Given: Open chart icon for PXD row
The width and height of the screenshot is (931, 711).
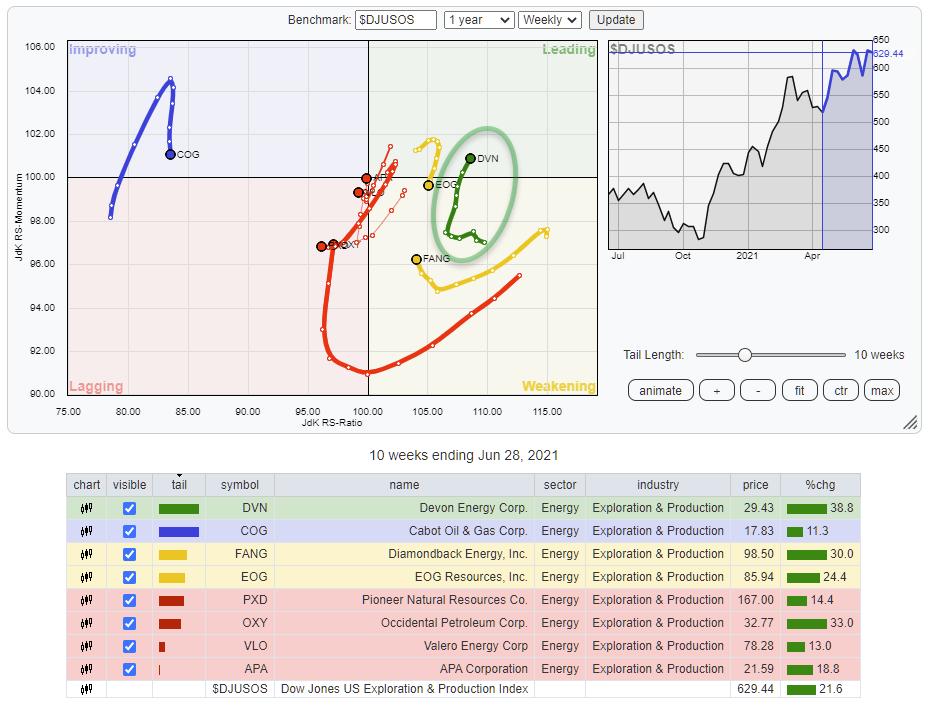Looking at the screenshot, I should 86,600.
